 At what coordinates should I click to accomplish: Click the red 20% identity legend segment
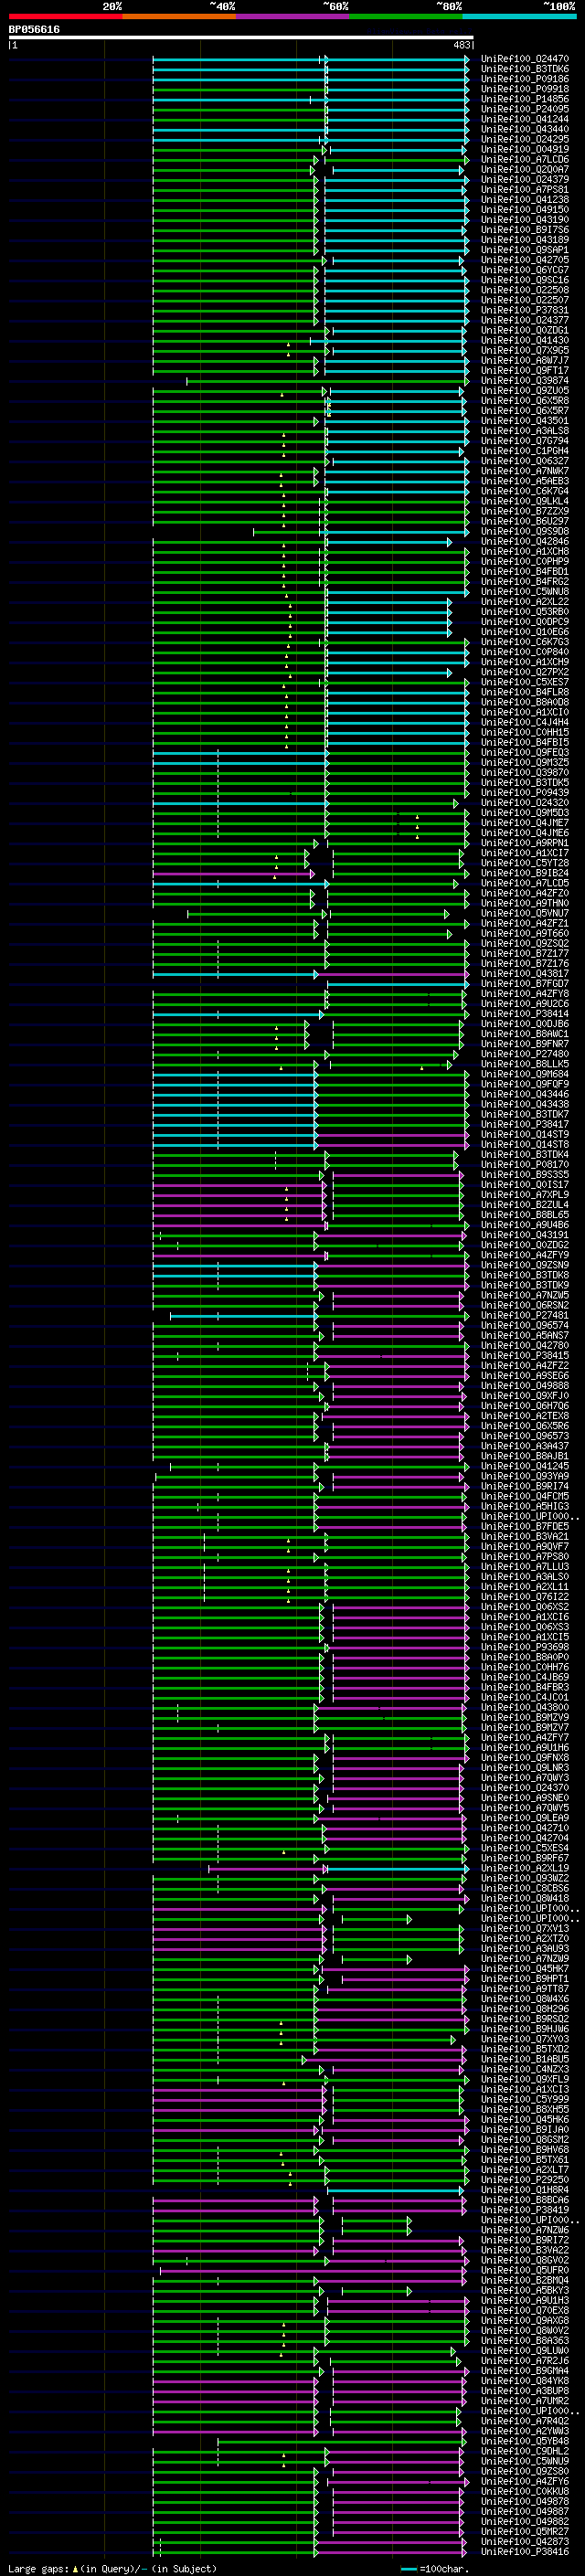[x=65, y=16]
